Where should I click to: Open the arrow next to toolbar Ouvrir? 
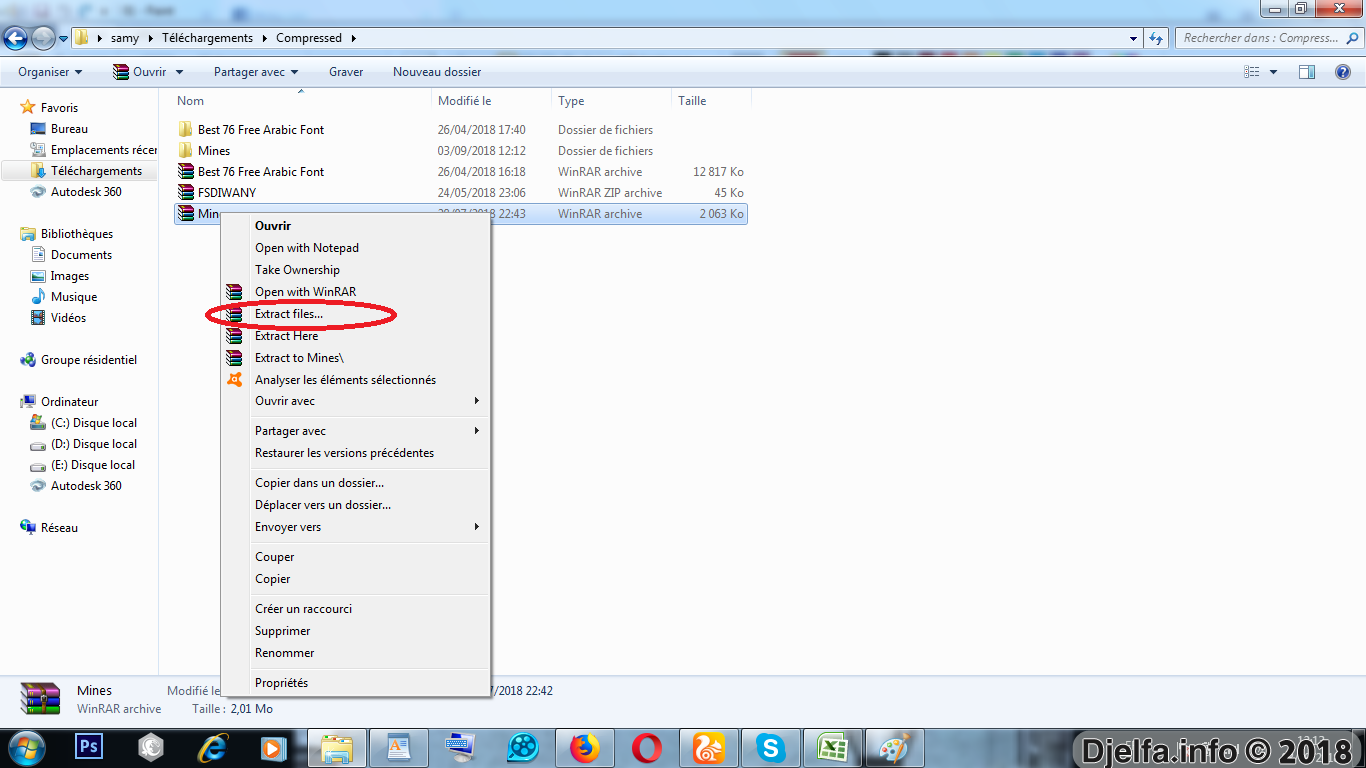(x=179, y=72)
